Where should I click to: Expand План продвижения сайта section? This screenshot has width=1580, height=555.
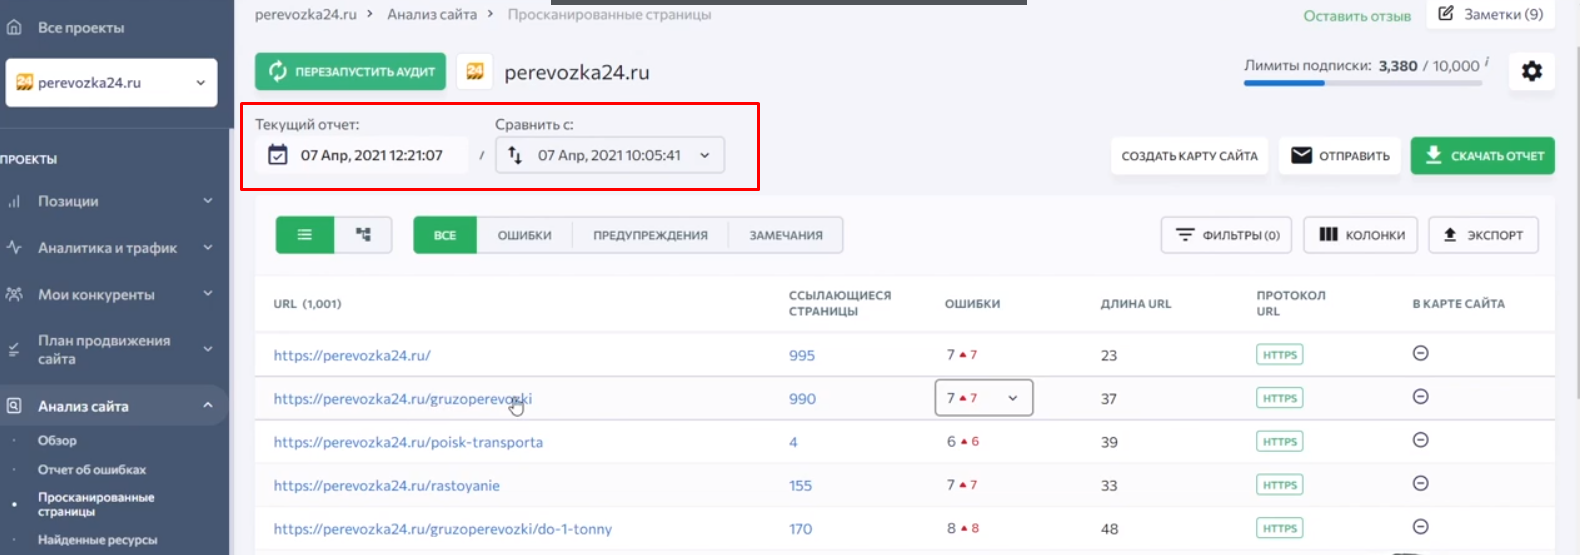click(x=208, y=349)
